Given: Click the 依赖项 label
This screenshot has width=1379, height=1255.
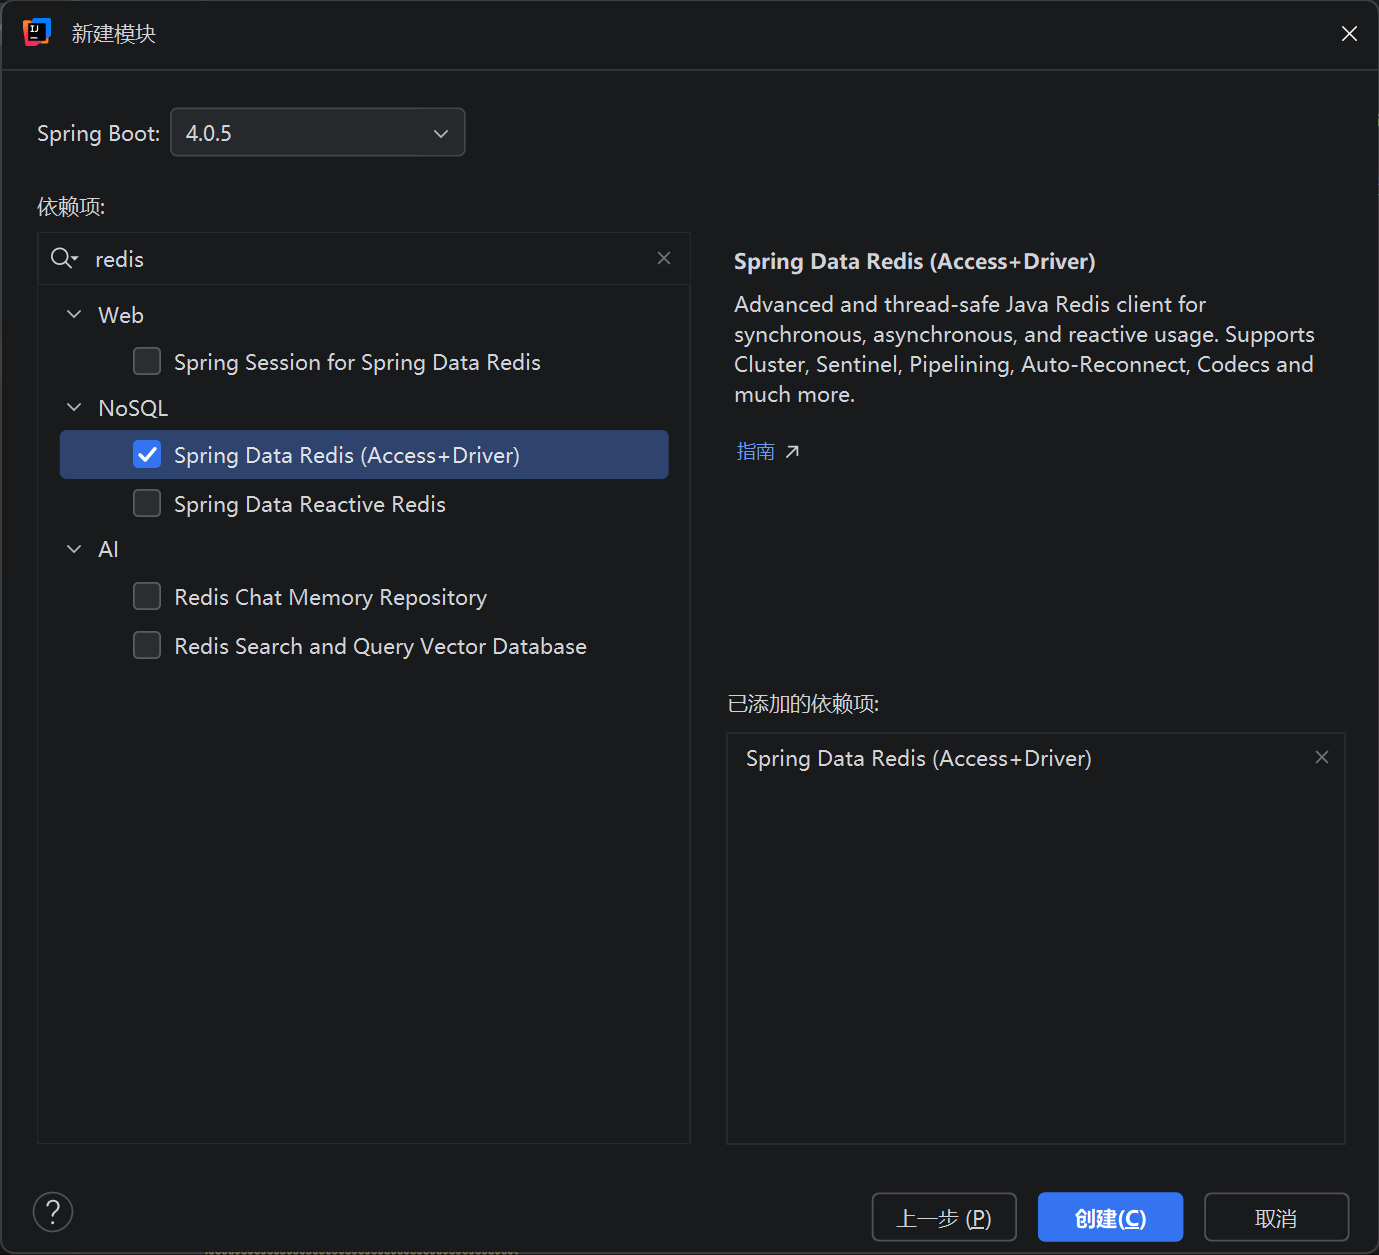Looking at the screenshot, I should click(x=71, y=207).
